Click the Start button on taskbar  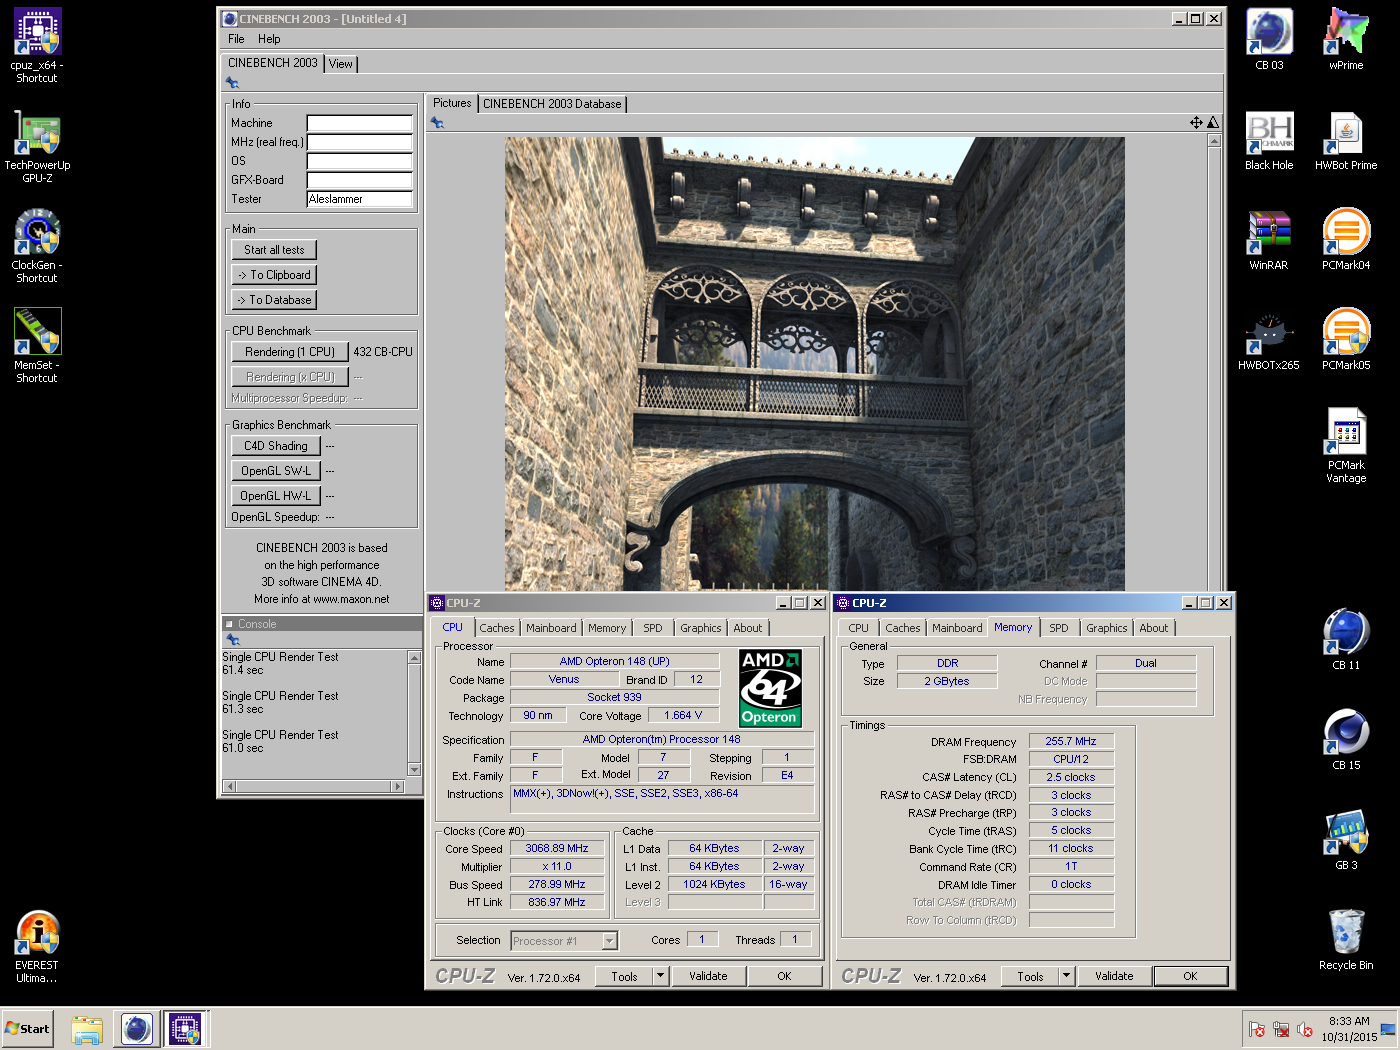coord(27,1029)
